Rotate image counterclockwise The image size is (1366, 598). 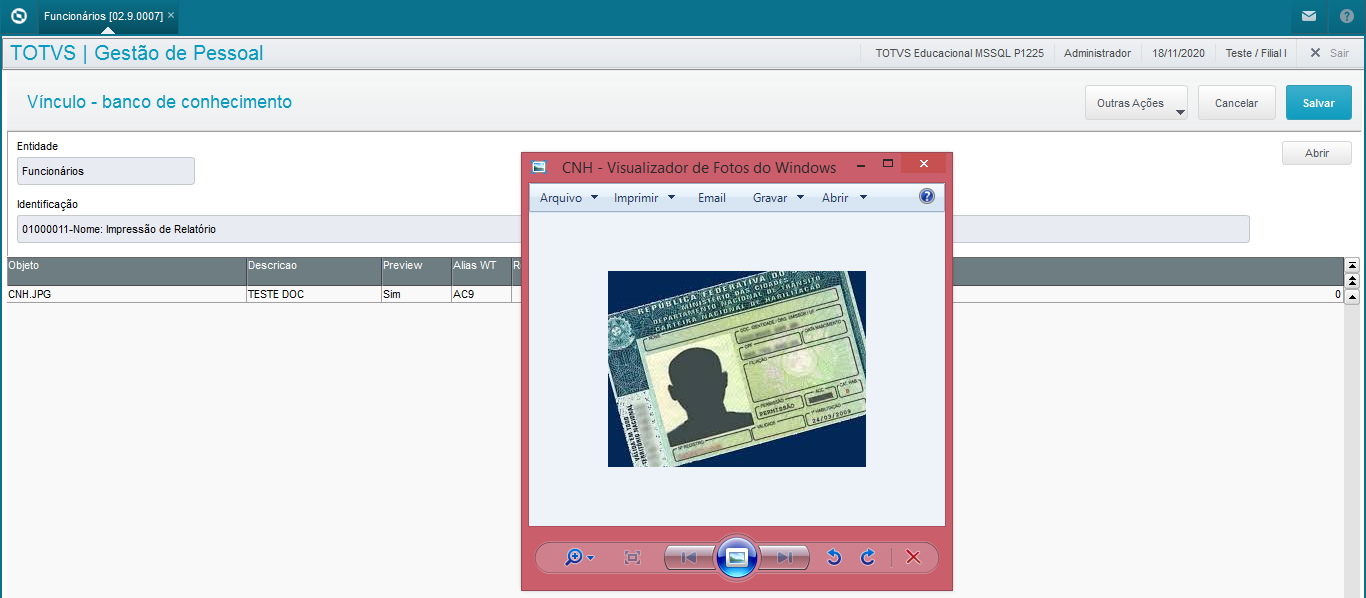(834, 557)
